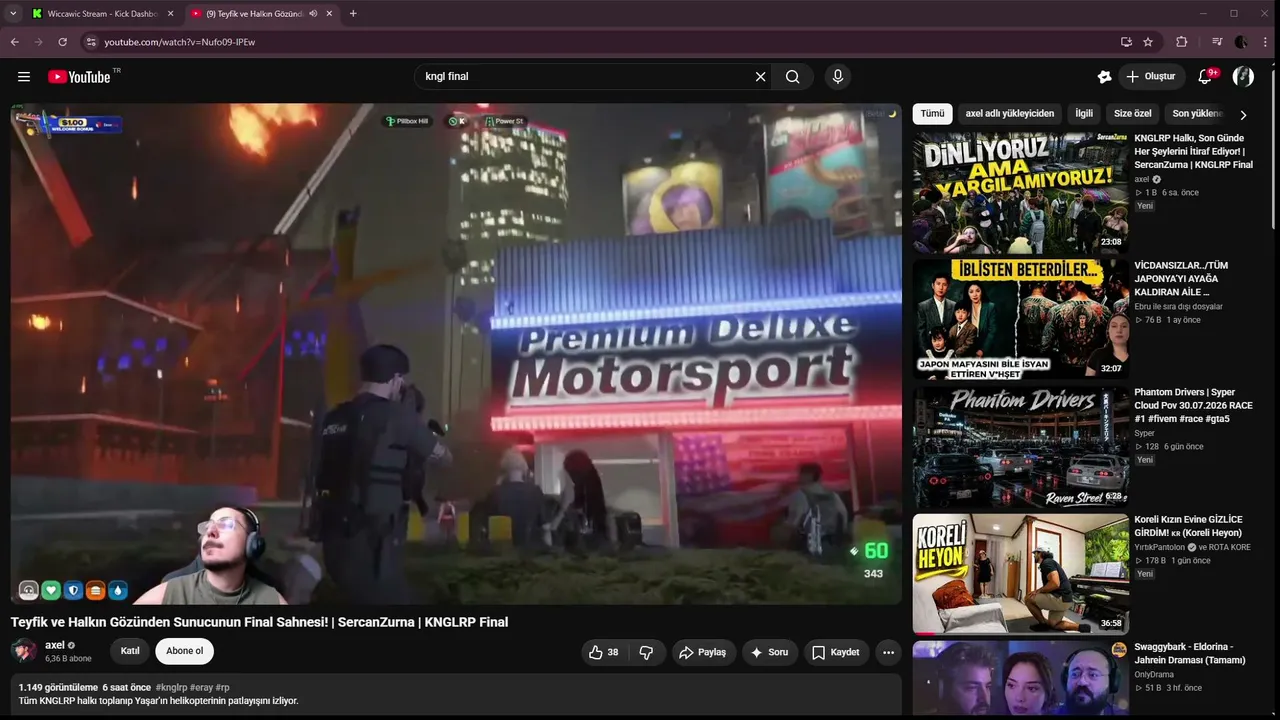The height and width of the screenshot is (720, 1280).
Task: Reload the page
Action: pos(63,42)
